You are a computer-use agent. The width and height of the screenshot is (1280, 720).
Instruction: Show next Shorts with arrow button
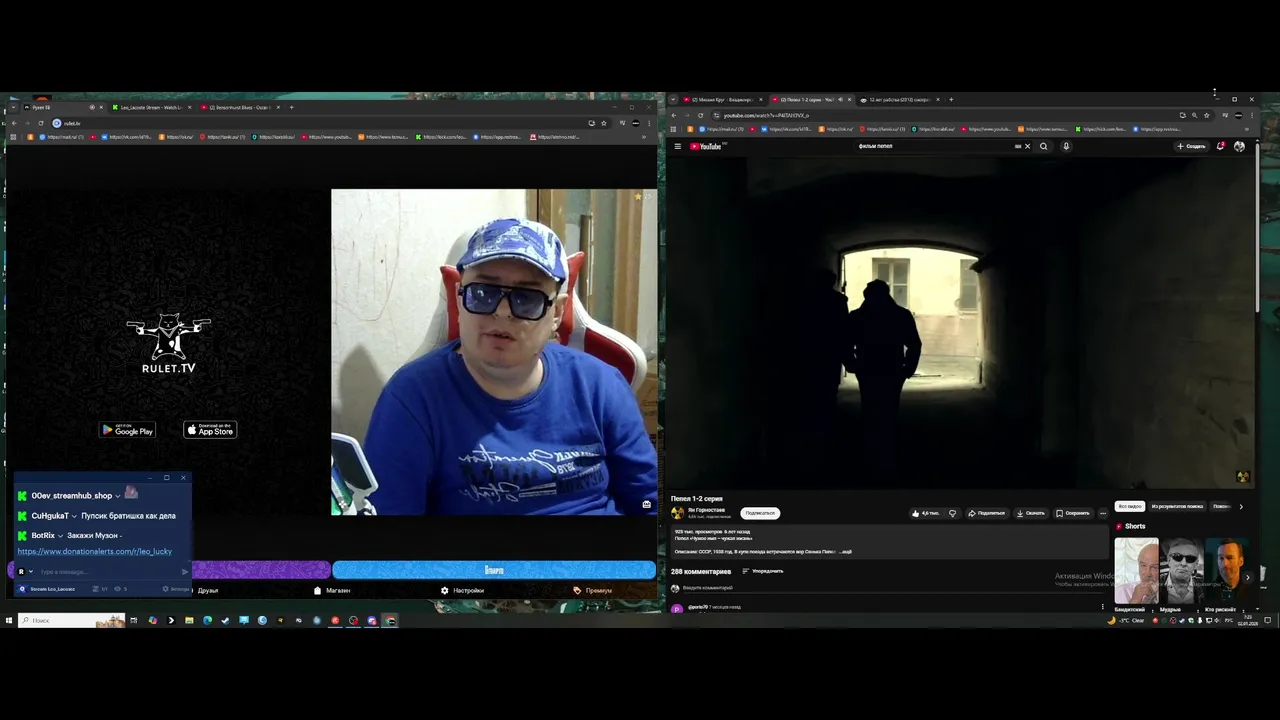[x=1247, y=577]
